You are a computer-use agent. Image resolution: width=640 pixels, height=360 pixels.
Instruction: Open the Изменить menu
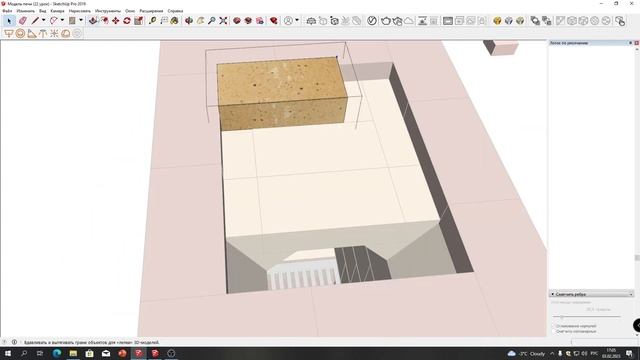click(25, 11)
